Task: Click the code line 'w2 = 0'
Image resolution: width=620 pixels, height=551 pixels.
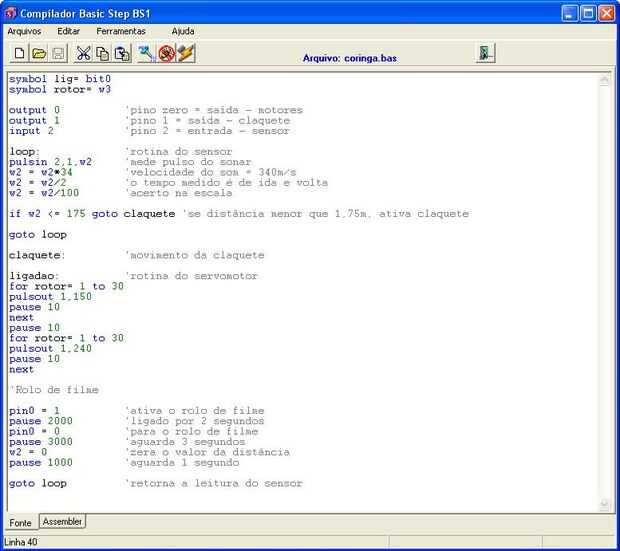Action: pyautogui.click(x=28, y=452)
